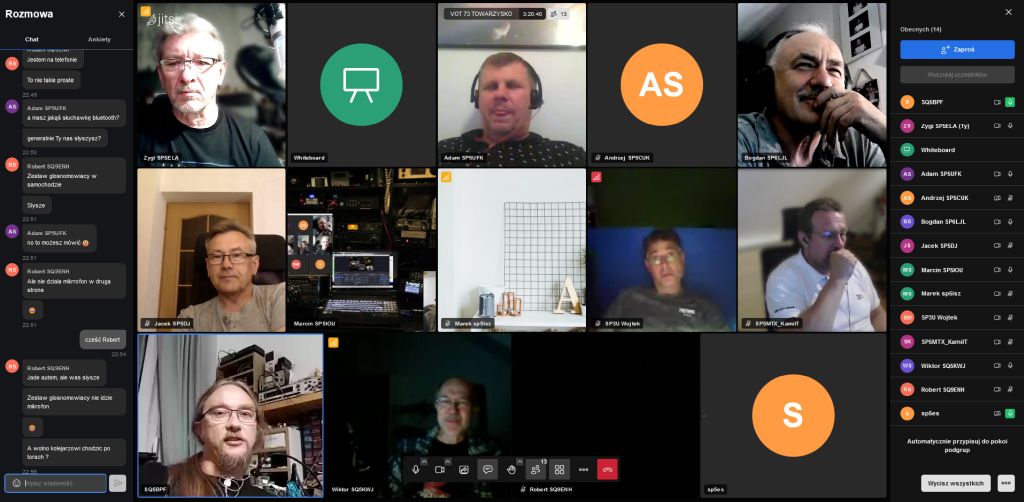Select the Marek sp5isz video tile

(x=511, y=250)
